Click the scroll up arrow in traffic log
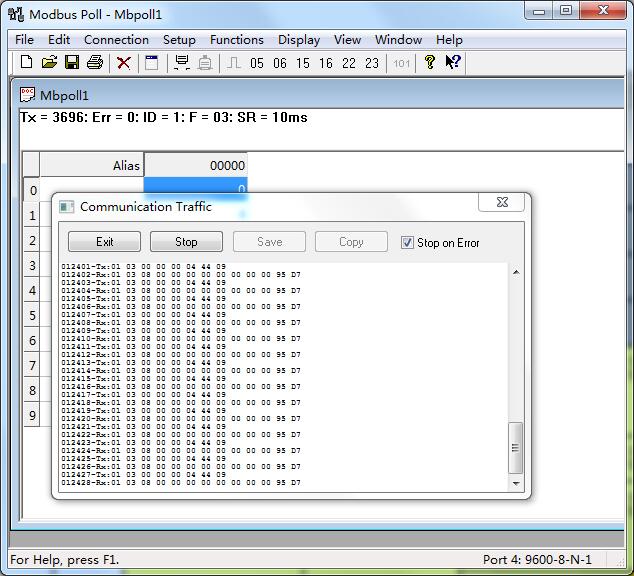This screenshot has width=634, height=576. (x=516, y=272)
